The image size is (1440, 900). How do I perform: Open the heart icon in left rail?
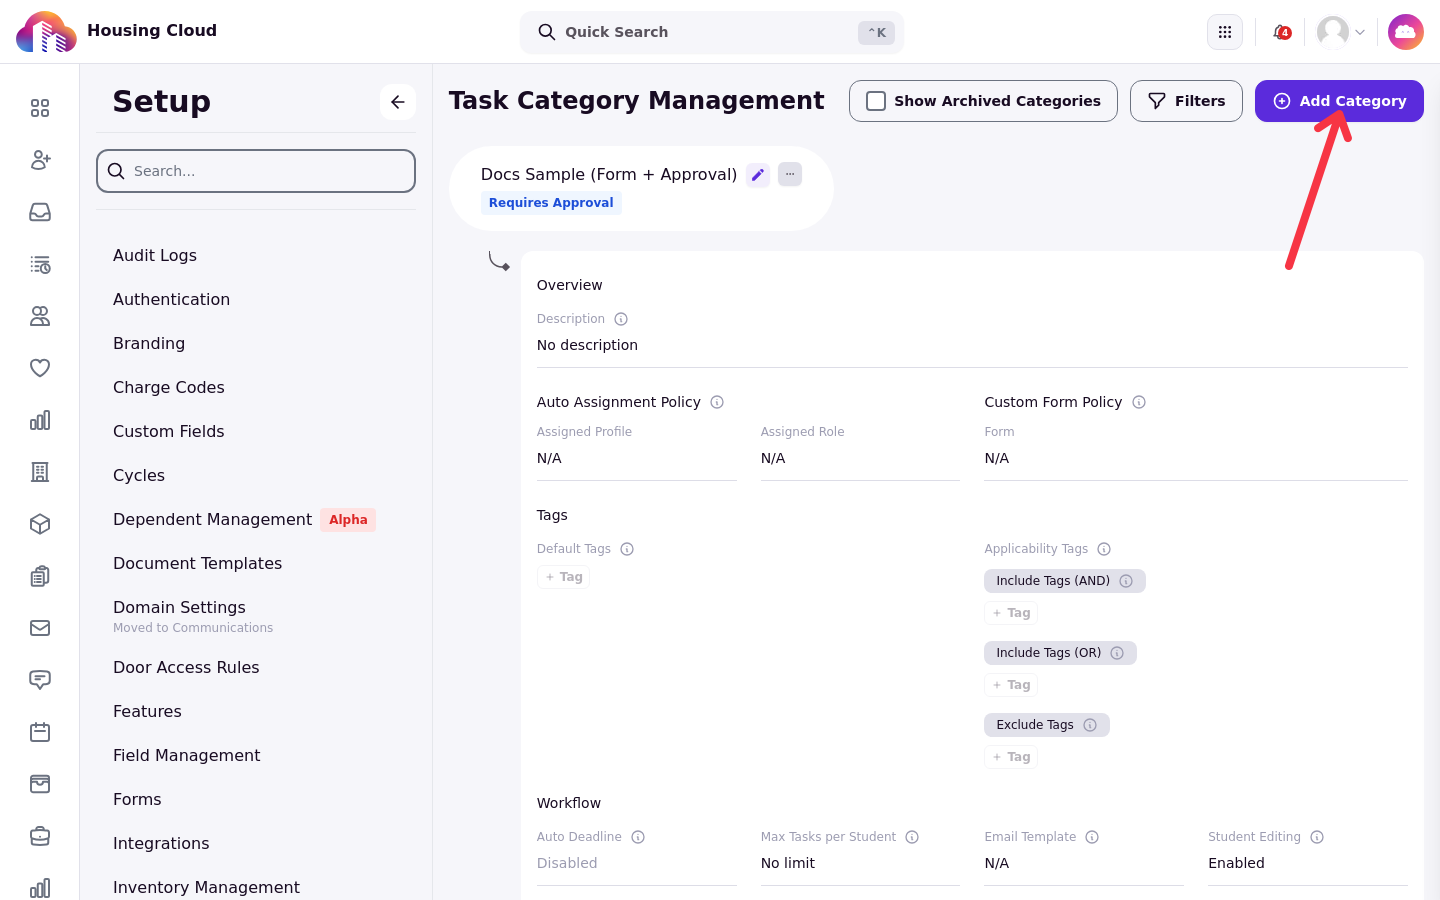pos(40,368)
